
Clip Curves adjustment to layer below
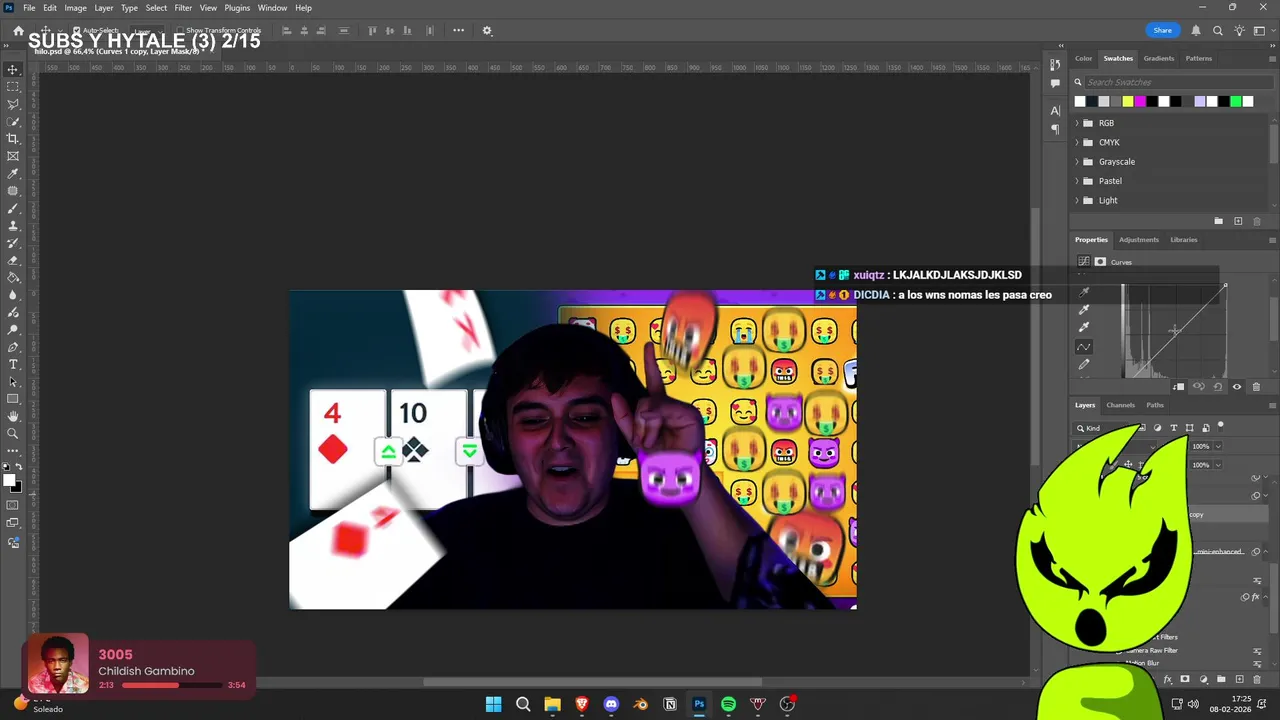[1179, 387]
